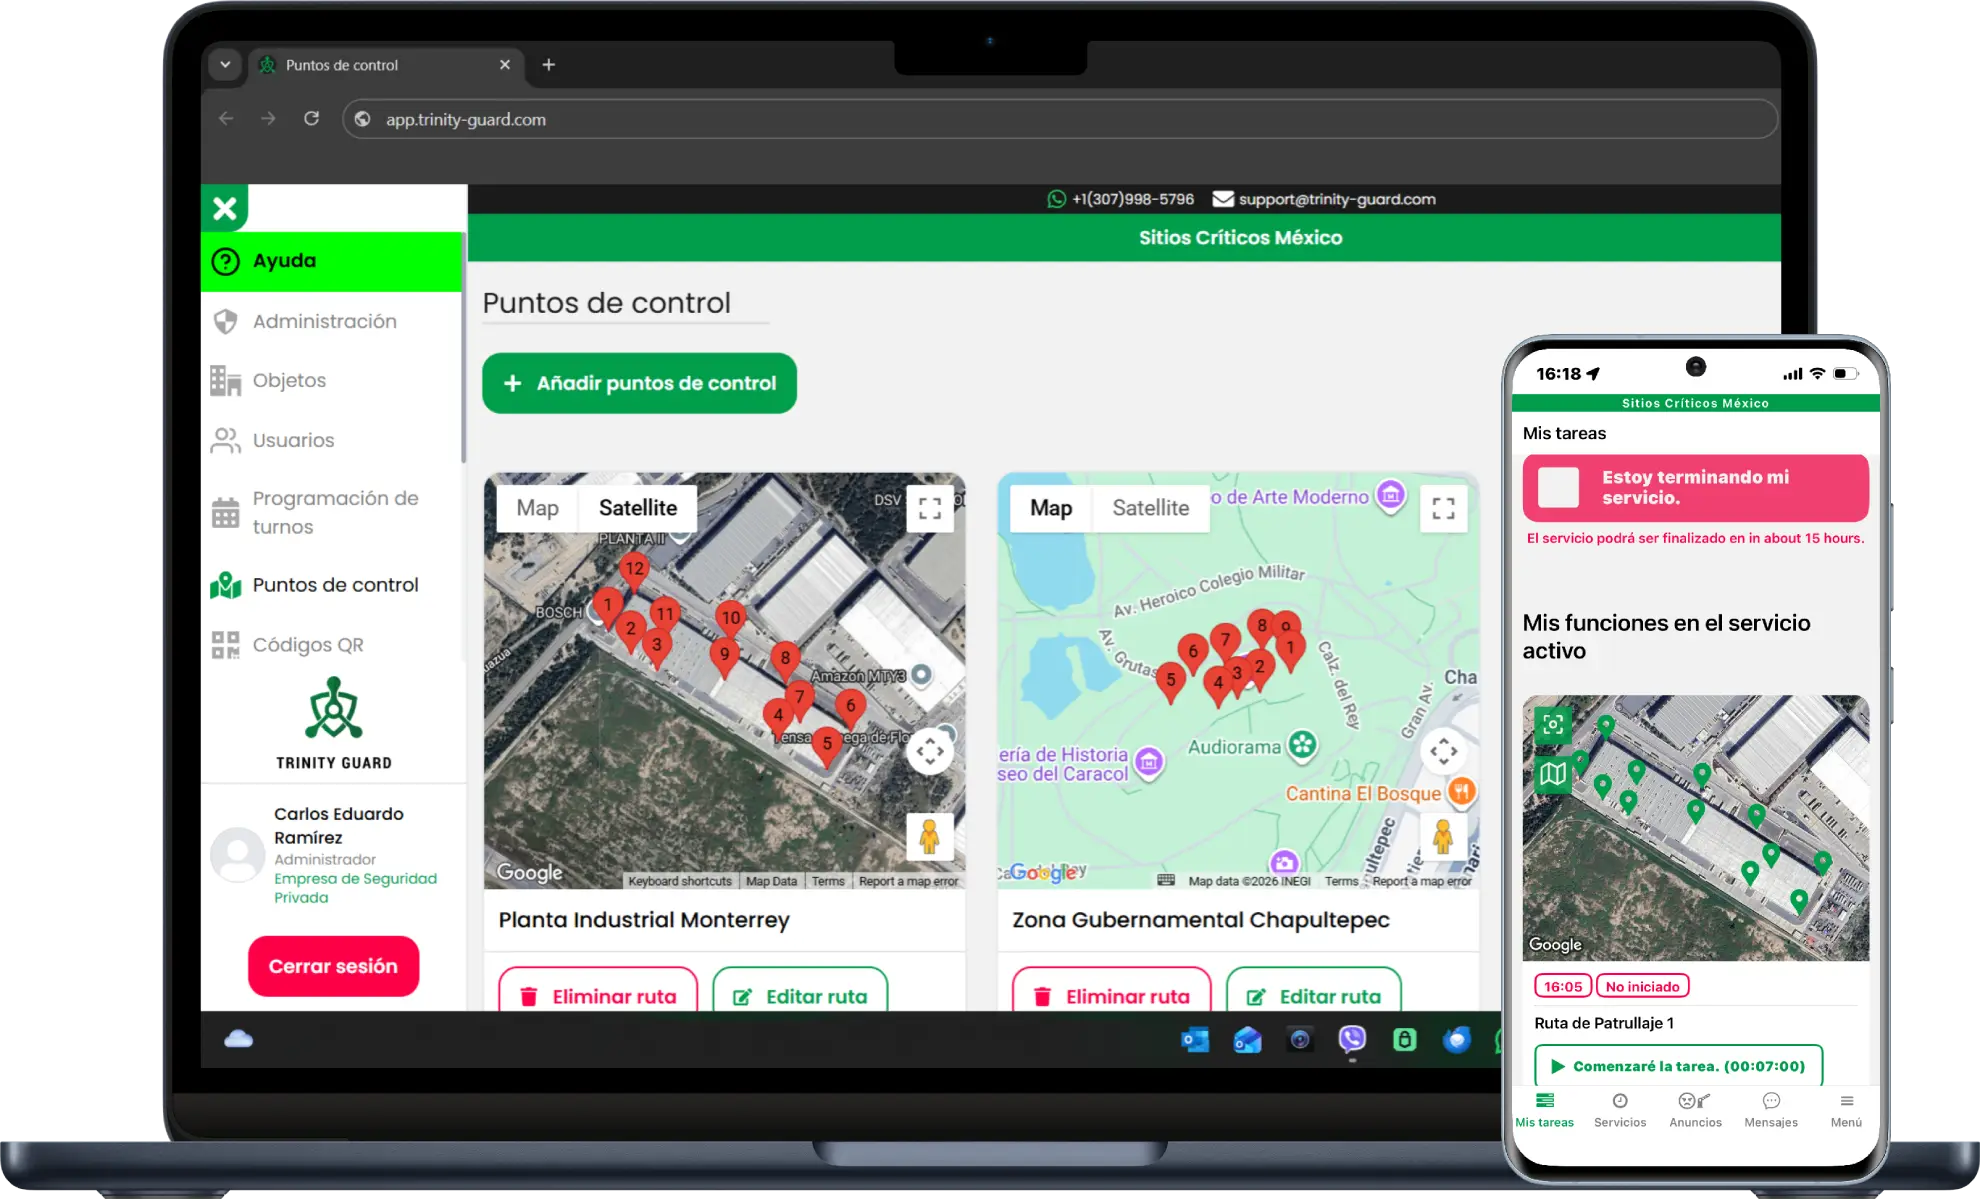Screen dimensions: 1980x1199
Task: Open the browser tab search chevron
Action: pyautogui.click(x=224, y=64)
